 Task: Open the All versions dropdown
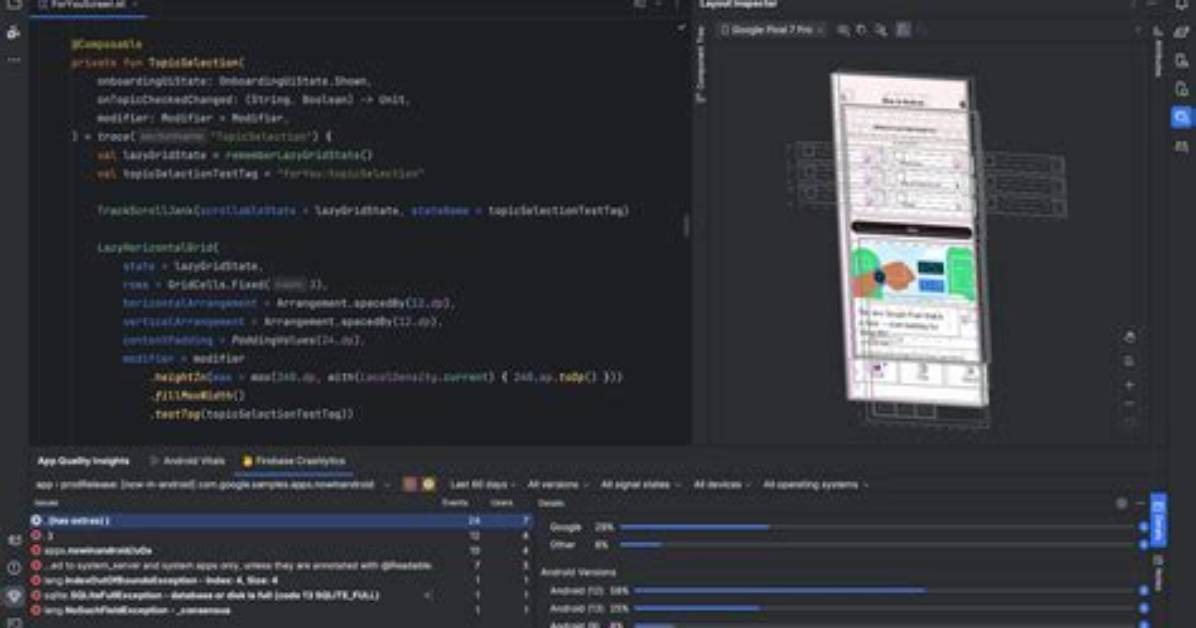click(558, 485)
